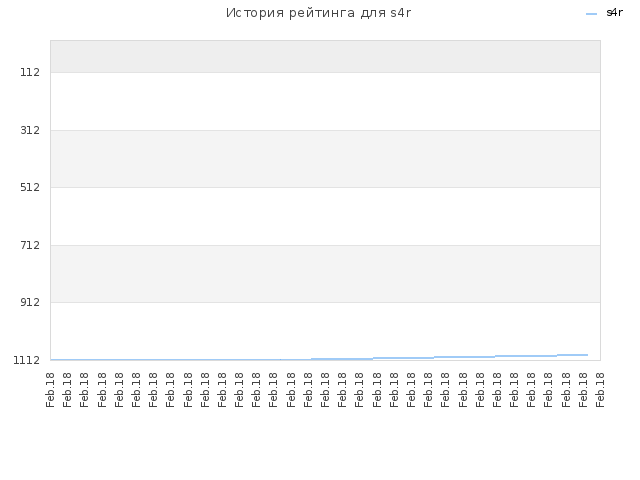Image resolution: width=640 pixels, height=480 pixels.
Task: Click the s4r legend label
Action: pyautogui.click(x=615, y=13)
